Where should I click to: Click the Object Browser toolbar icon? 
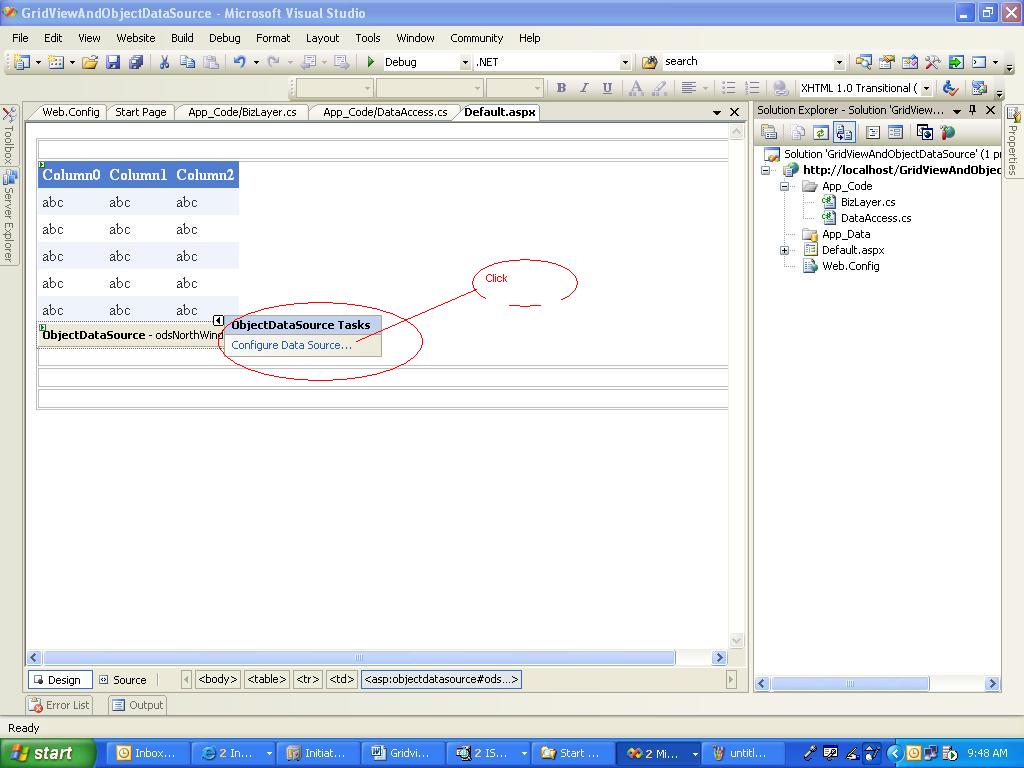(909, 62)
